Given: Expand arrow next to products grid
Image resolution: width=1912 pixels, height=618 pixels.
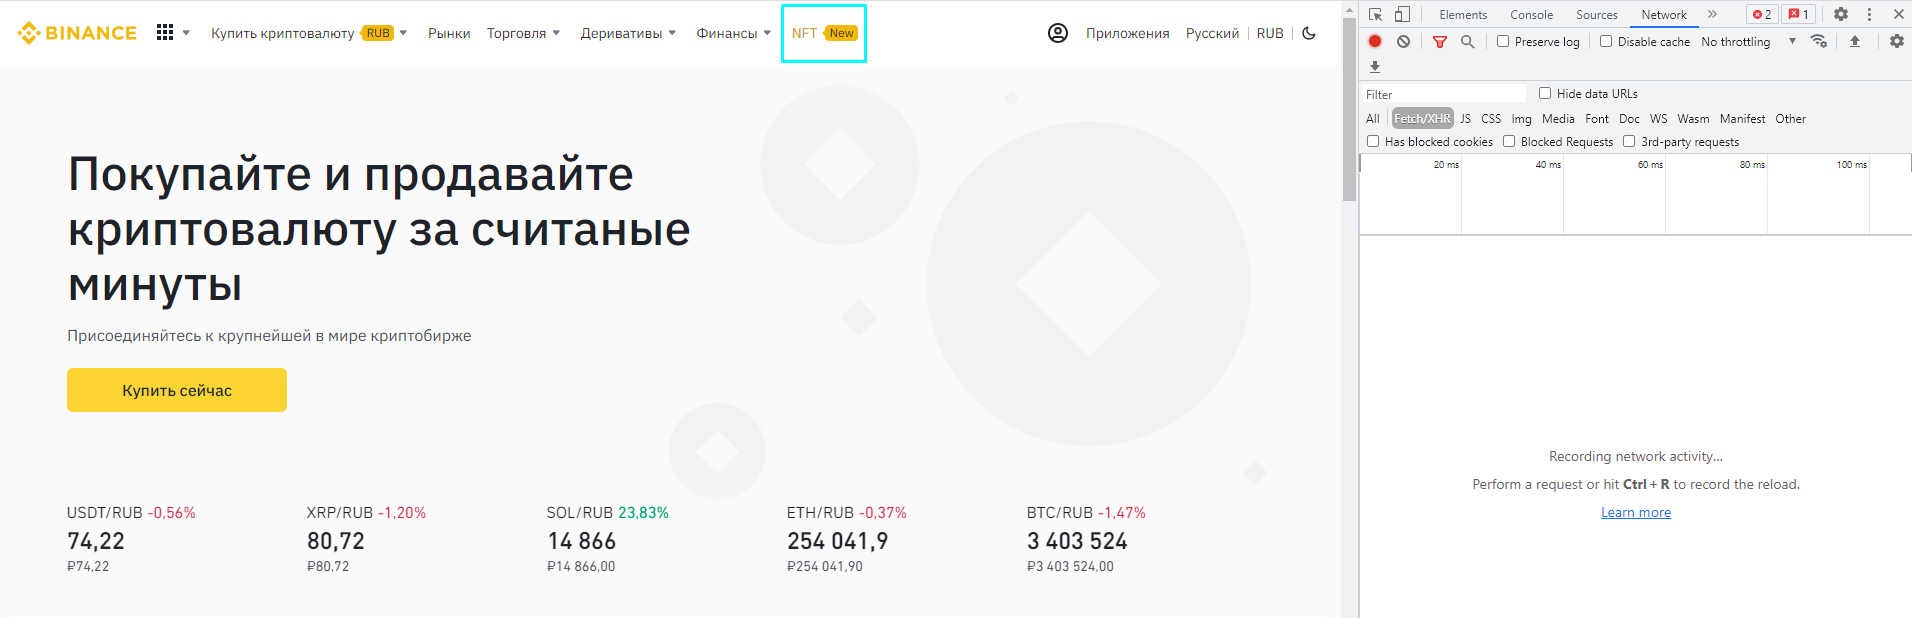Looking at the screenshot, I should 186,33.
